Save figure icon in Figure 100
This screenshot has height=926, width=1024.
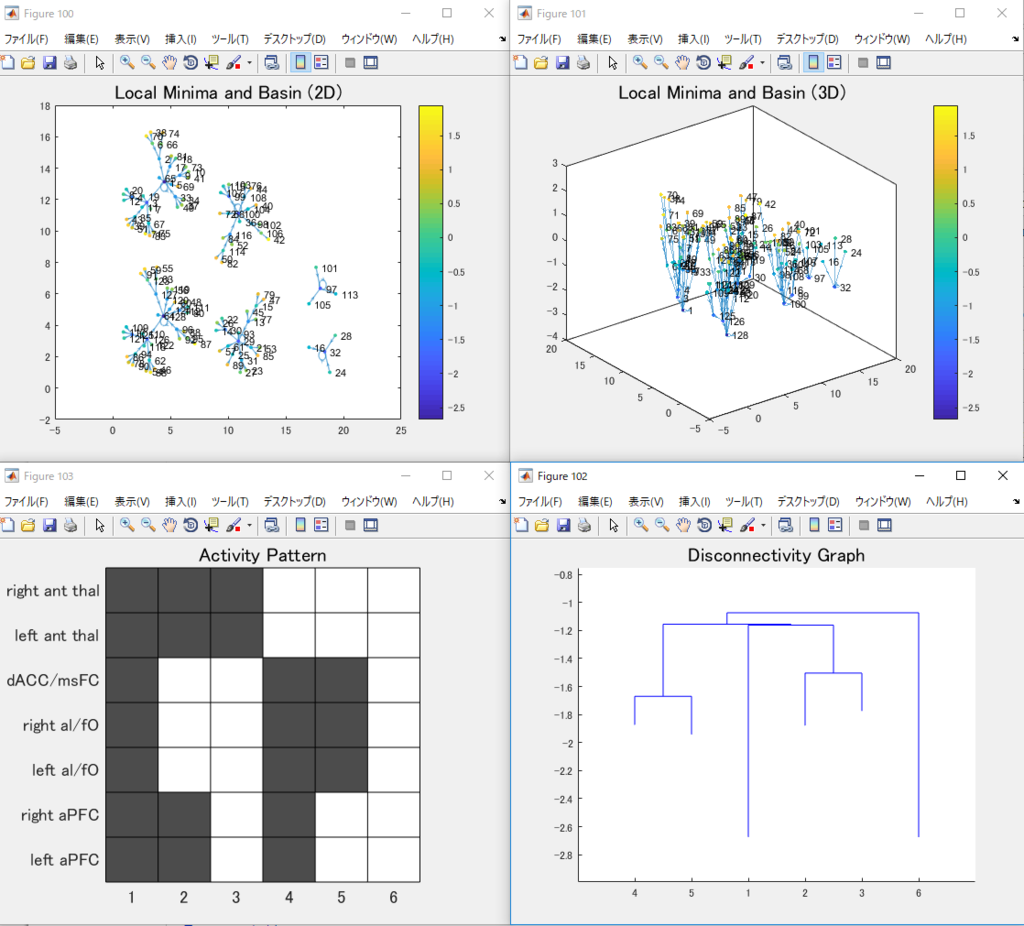tap(50, 63)
